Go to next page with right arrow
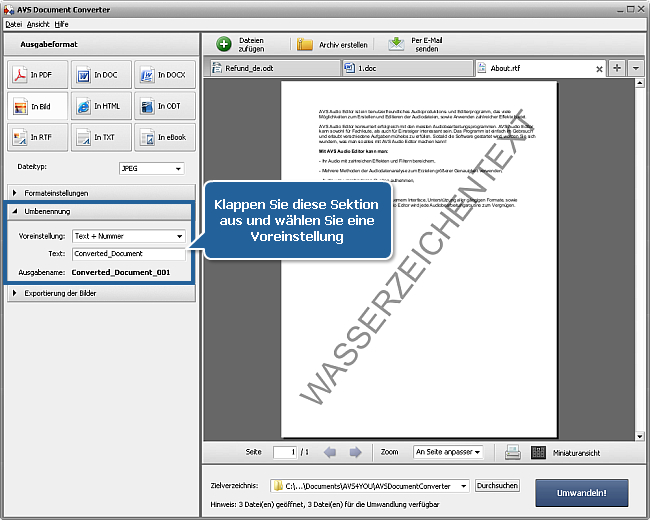 (355, 452)
